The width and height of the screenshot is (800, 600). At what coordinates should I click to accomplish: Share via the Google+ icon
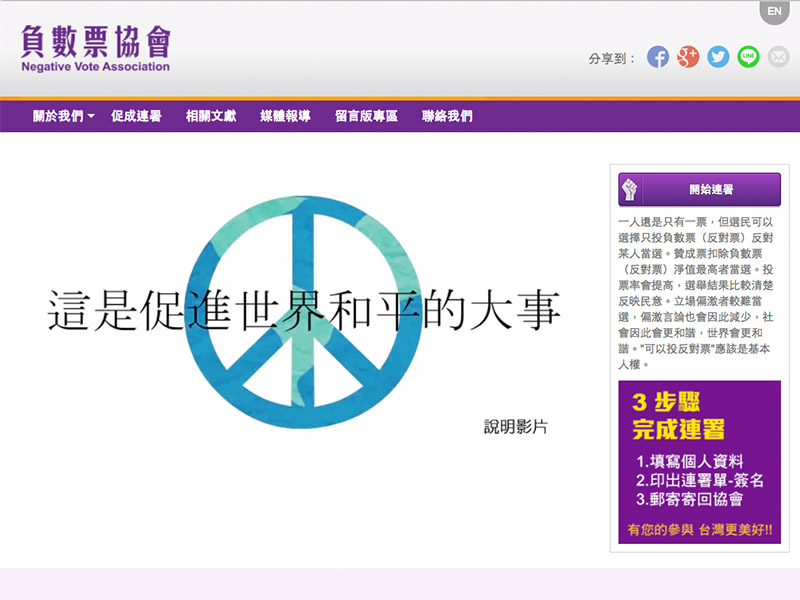coord(687,58)
